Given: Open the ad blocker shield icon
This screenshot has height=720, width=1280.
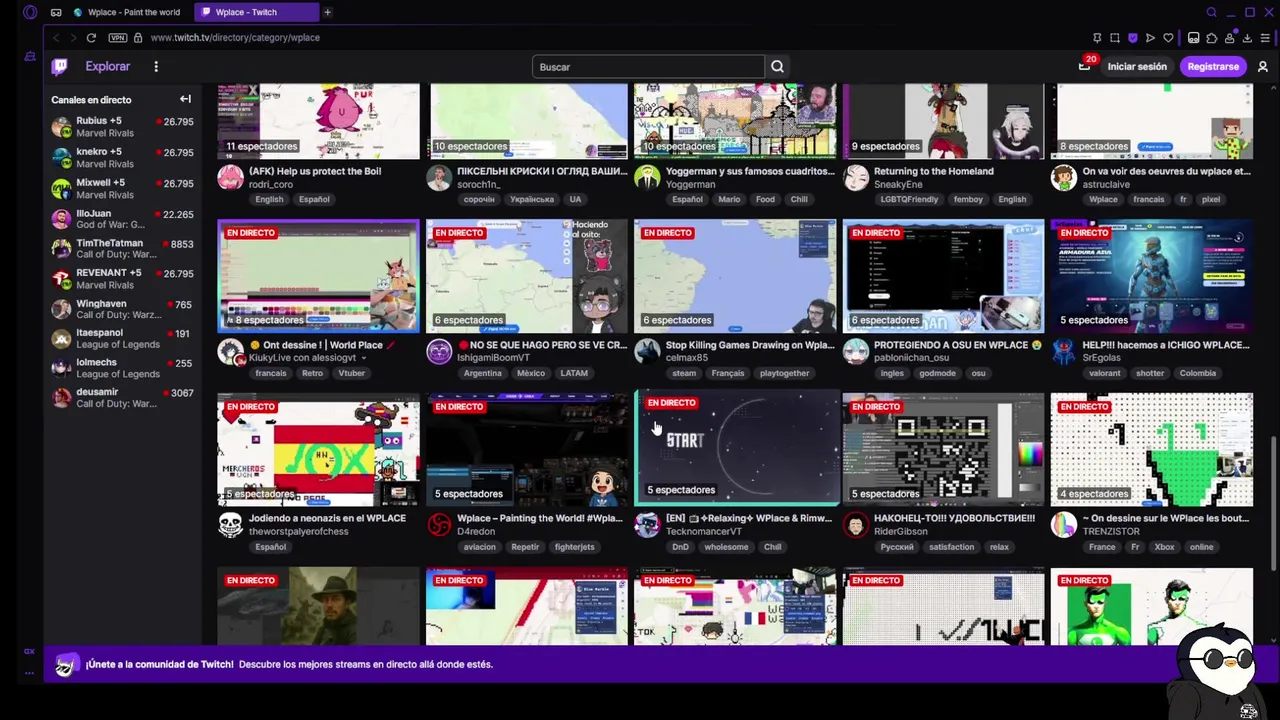Looking at the screenshot, I should [1133, 38].
